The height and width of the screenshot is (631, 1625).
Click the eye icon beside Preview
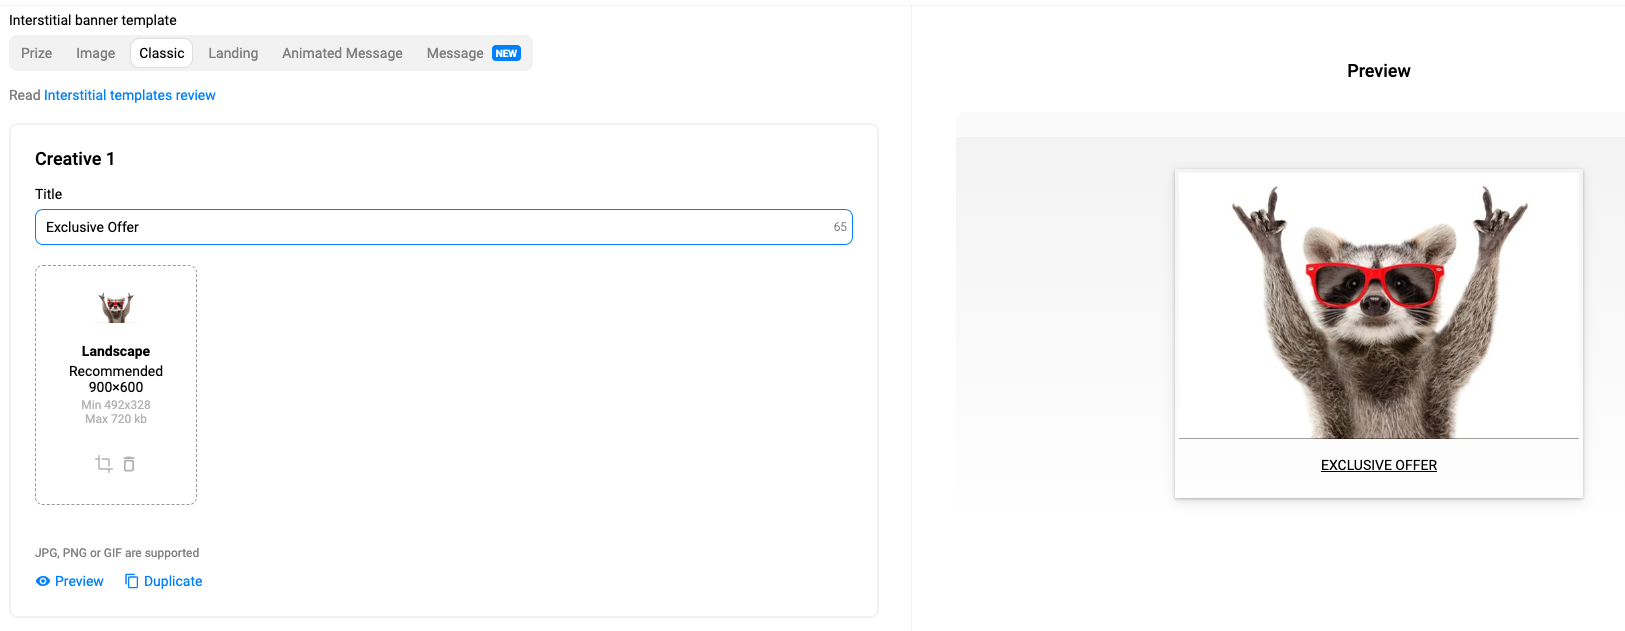tap(43, 581)
